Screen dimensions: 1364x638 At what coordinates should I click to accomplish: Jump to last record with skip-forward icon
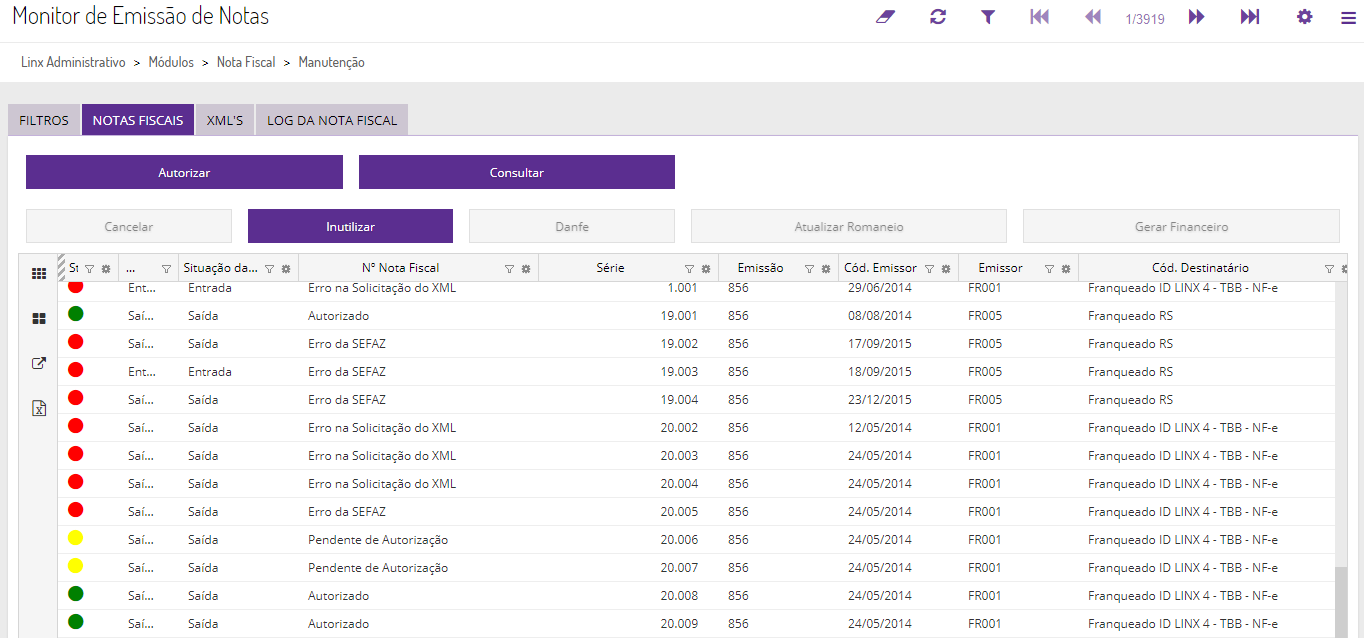(x=1250, y=17)
